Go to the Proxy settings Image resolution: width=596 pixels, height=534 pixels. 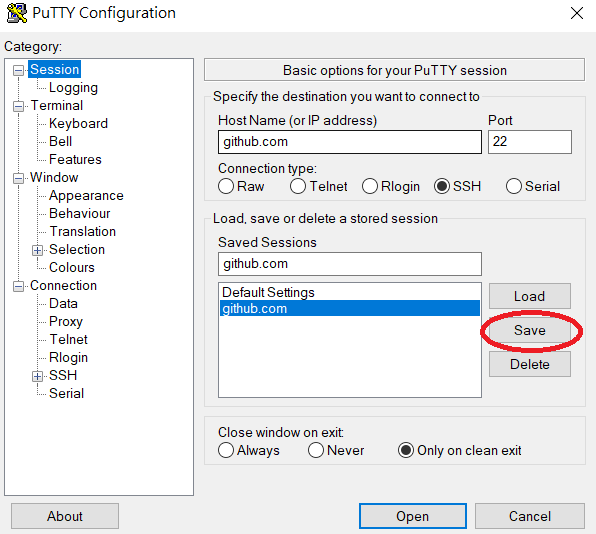(x=66, y=322)
